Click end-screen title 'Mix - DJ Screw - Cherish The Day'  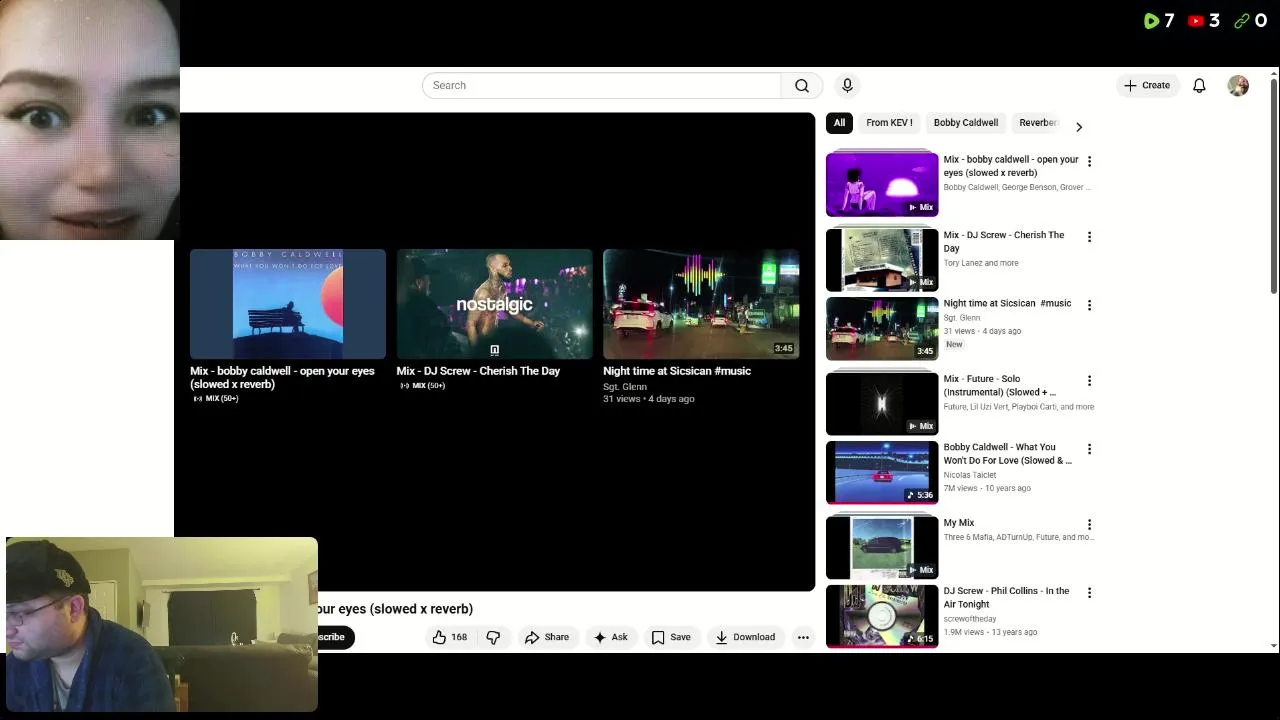[x=478, y=371]
